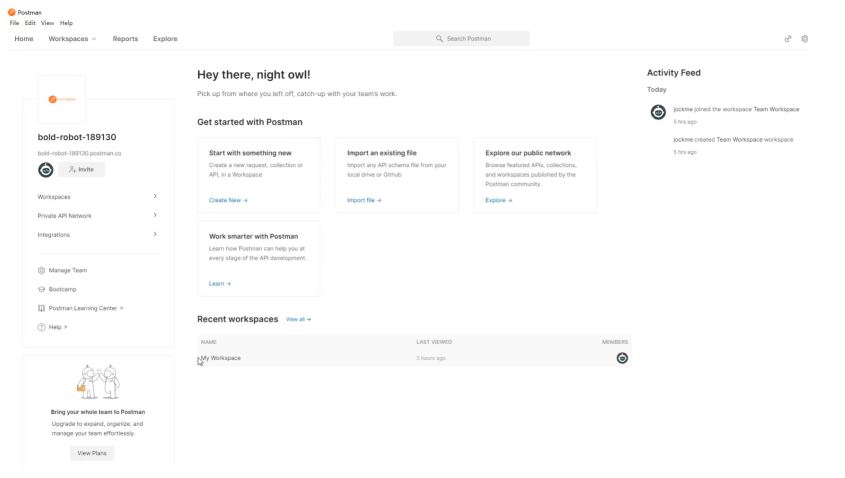Expand the Integrations chevron

pyautogui.click(x=155, y=234)
